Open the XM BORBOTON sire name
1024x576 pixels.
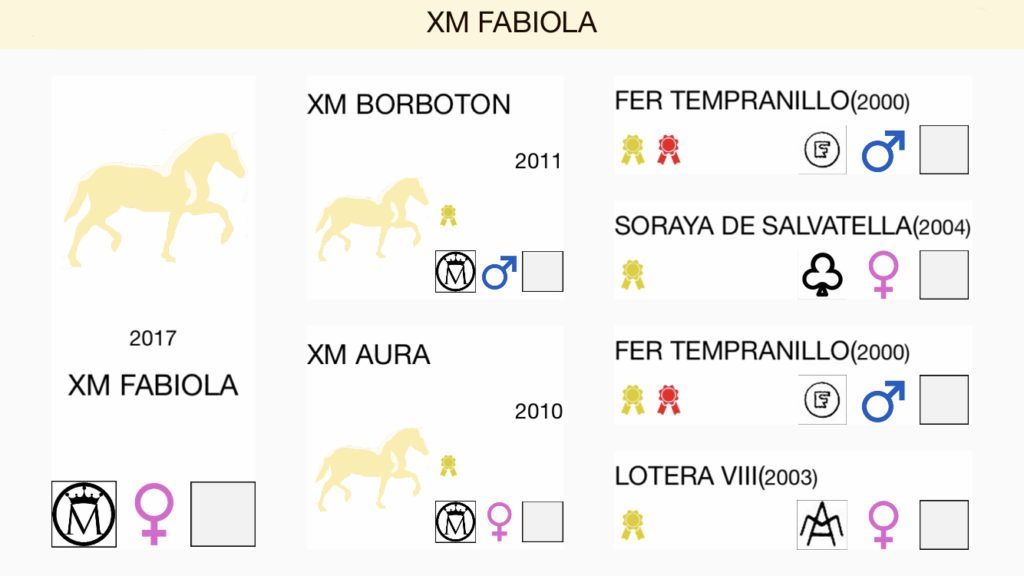coord(409,104)
